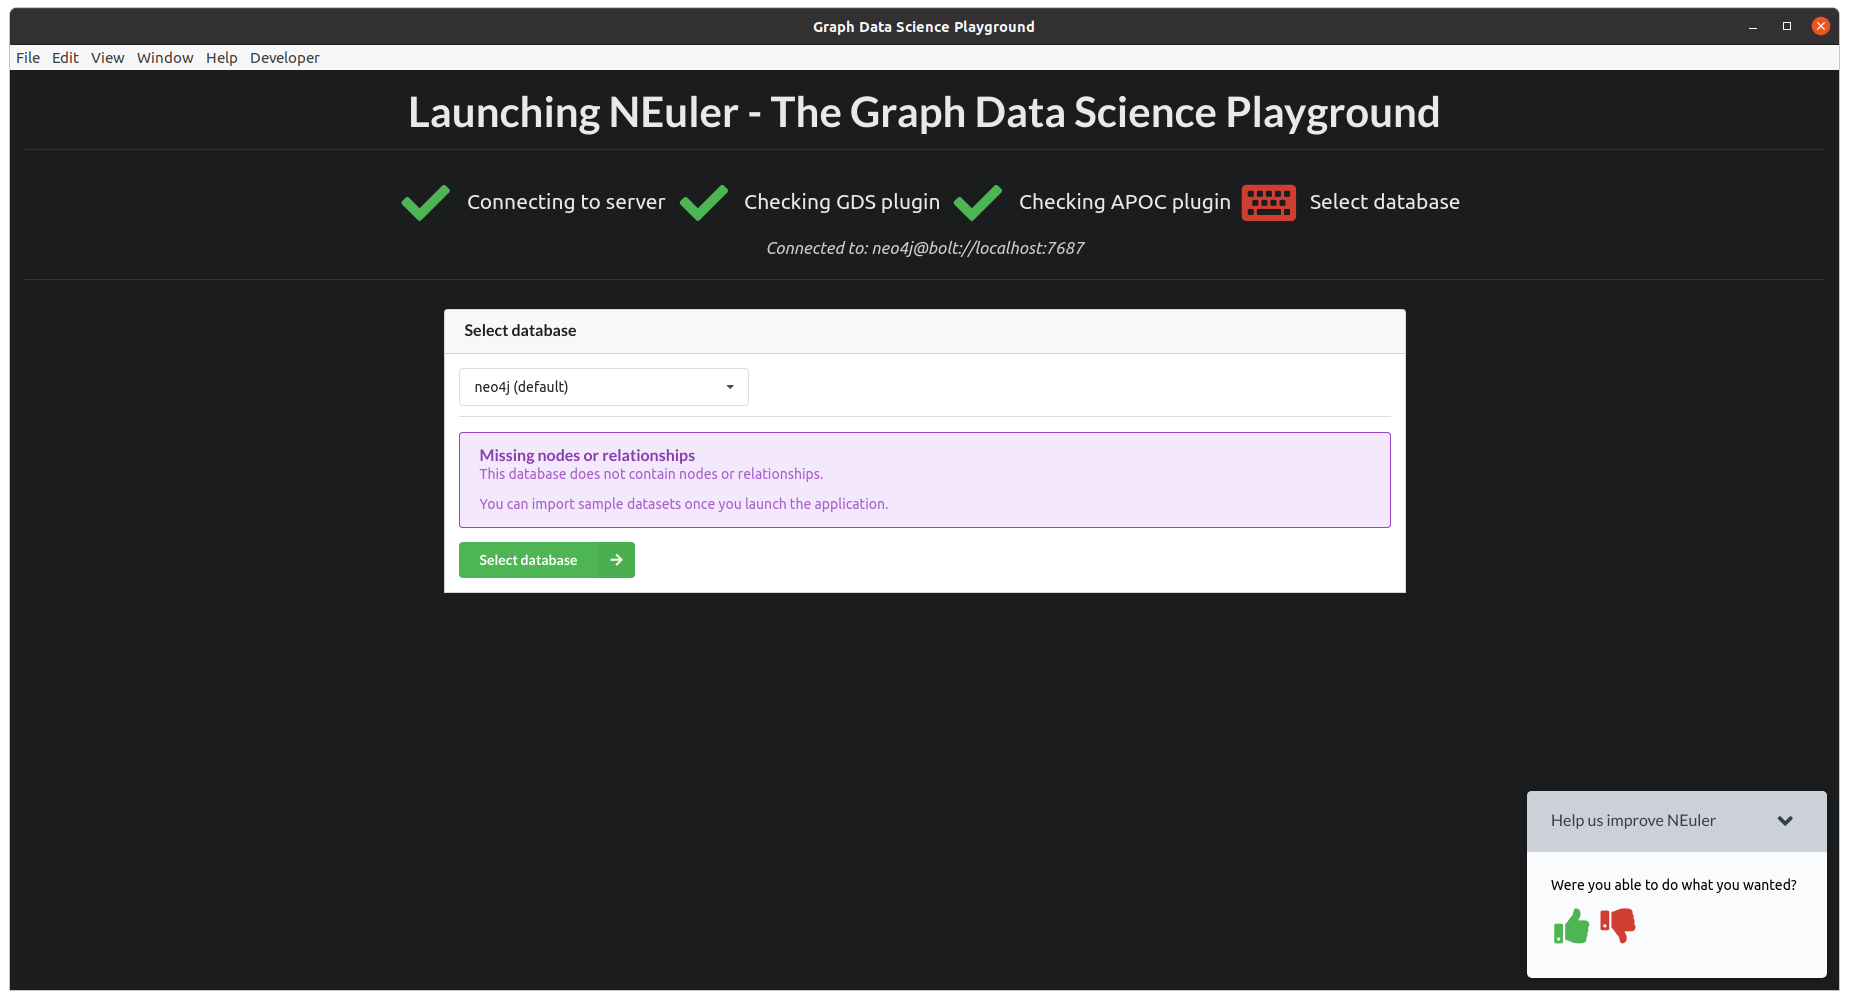Click the database dropdown caret arrow
The image size is (1849, 1000).
coord(730,387)
